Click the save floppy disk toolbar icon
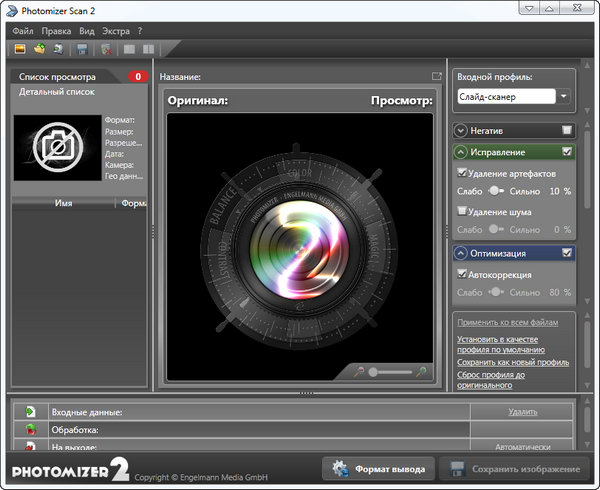The width and height of the screenshot is (600, 490). 82,49
